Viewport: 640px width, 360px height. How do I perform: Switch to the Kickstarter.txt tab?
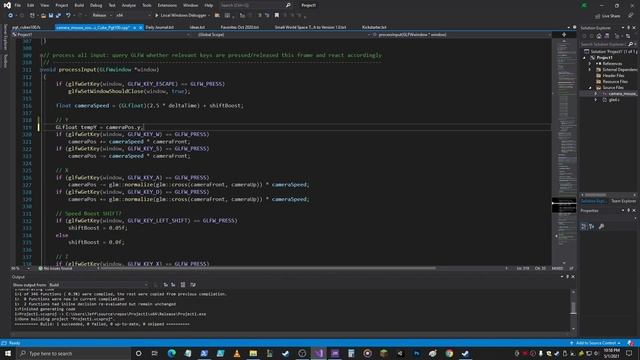[x=374, y=27]
